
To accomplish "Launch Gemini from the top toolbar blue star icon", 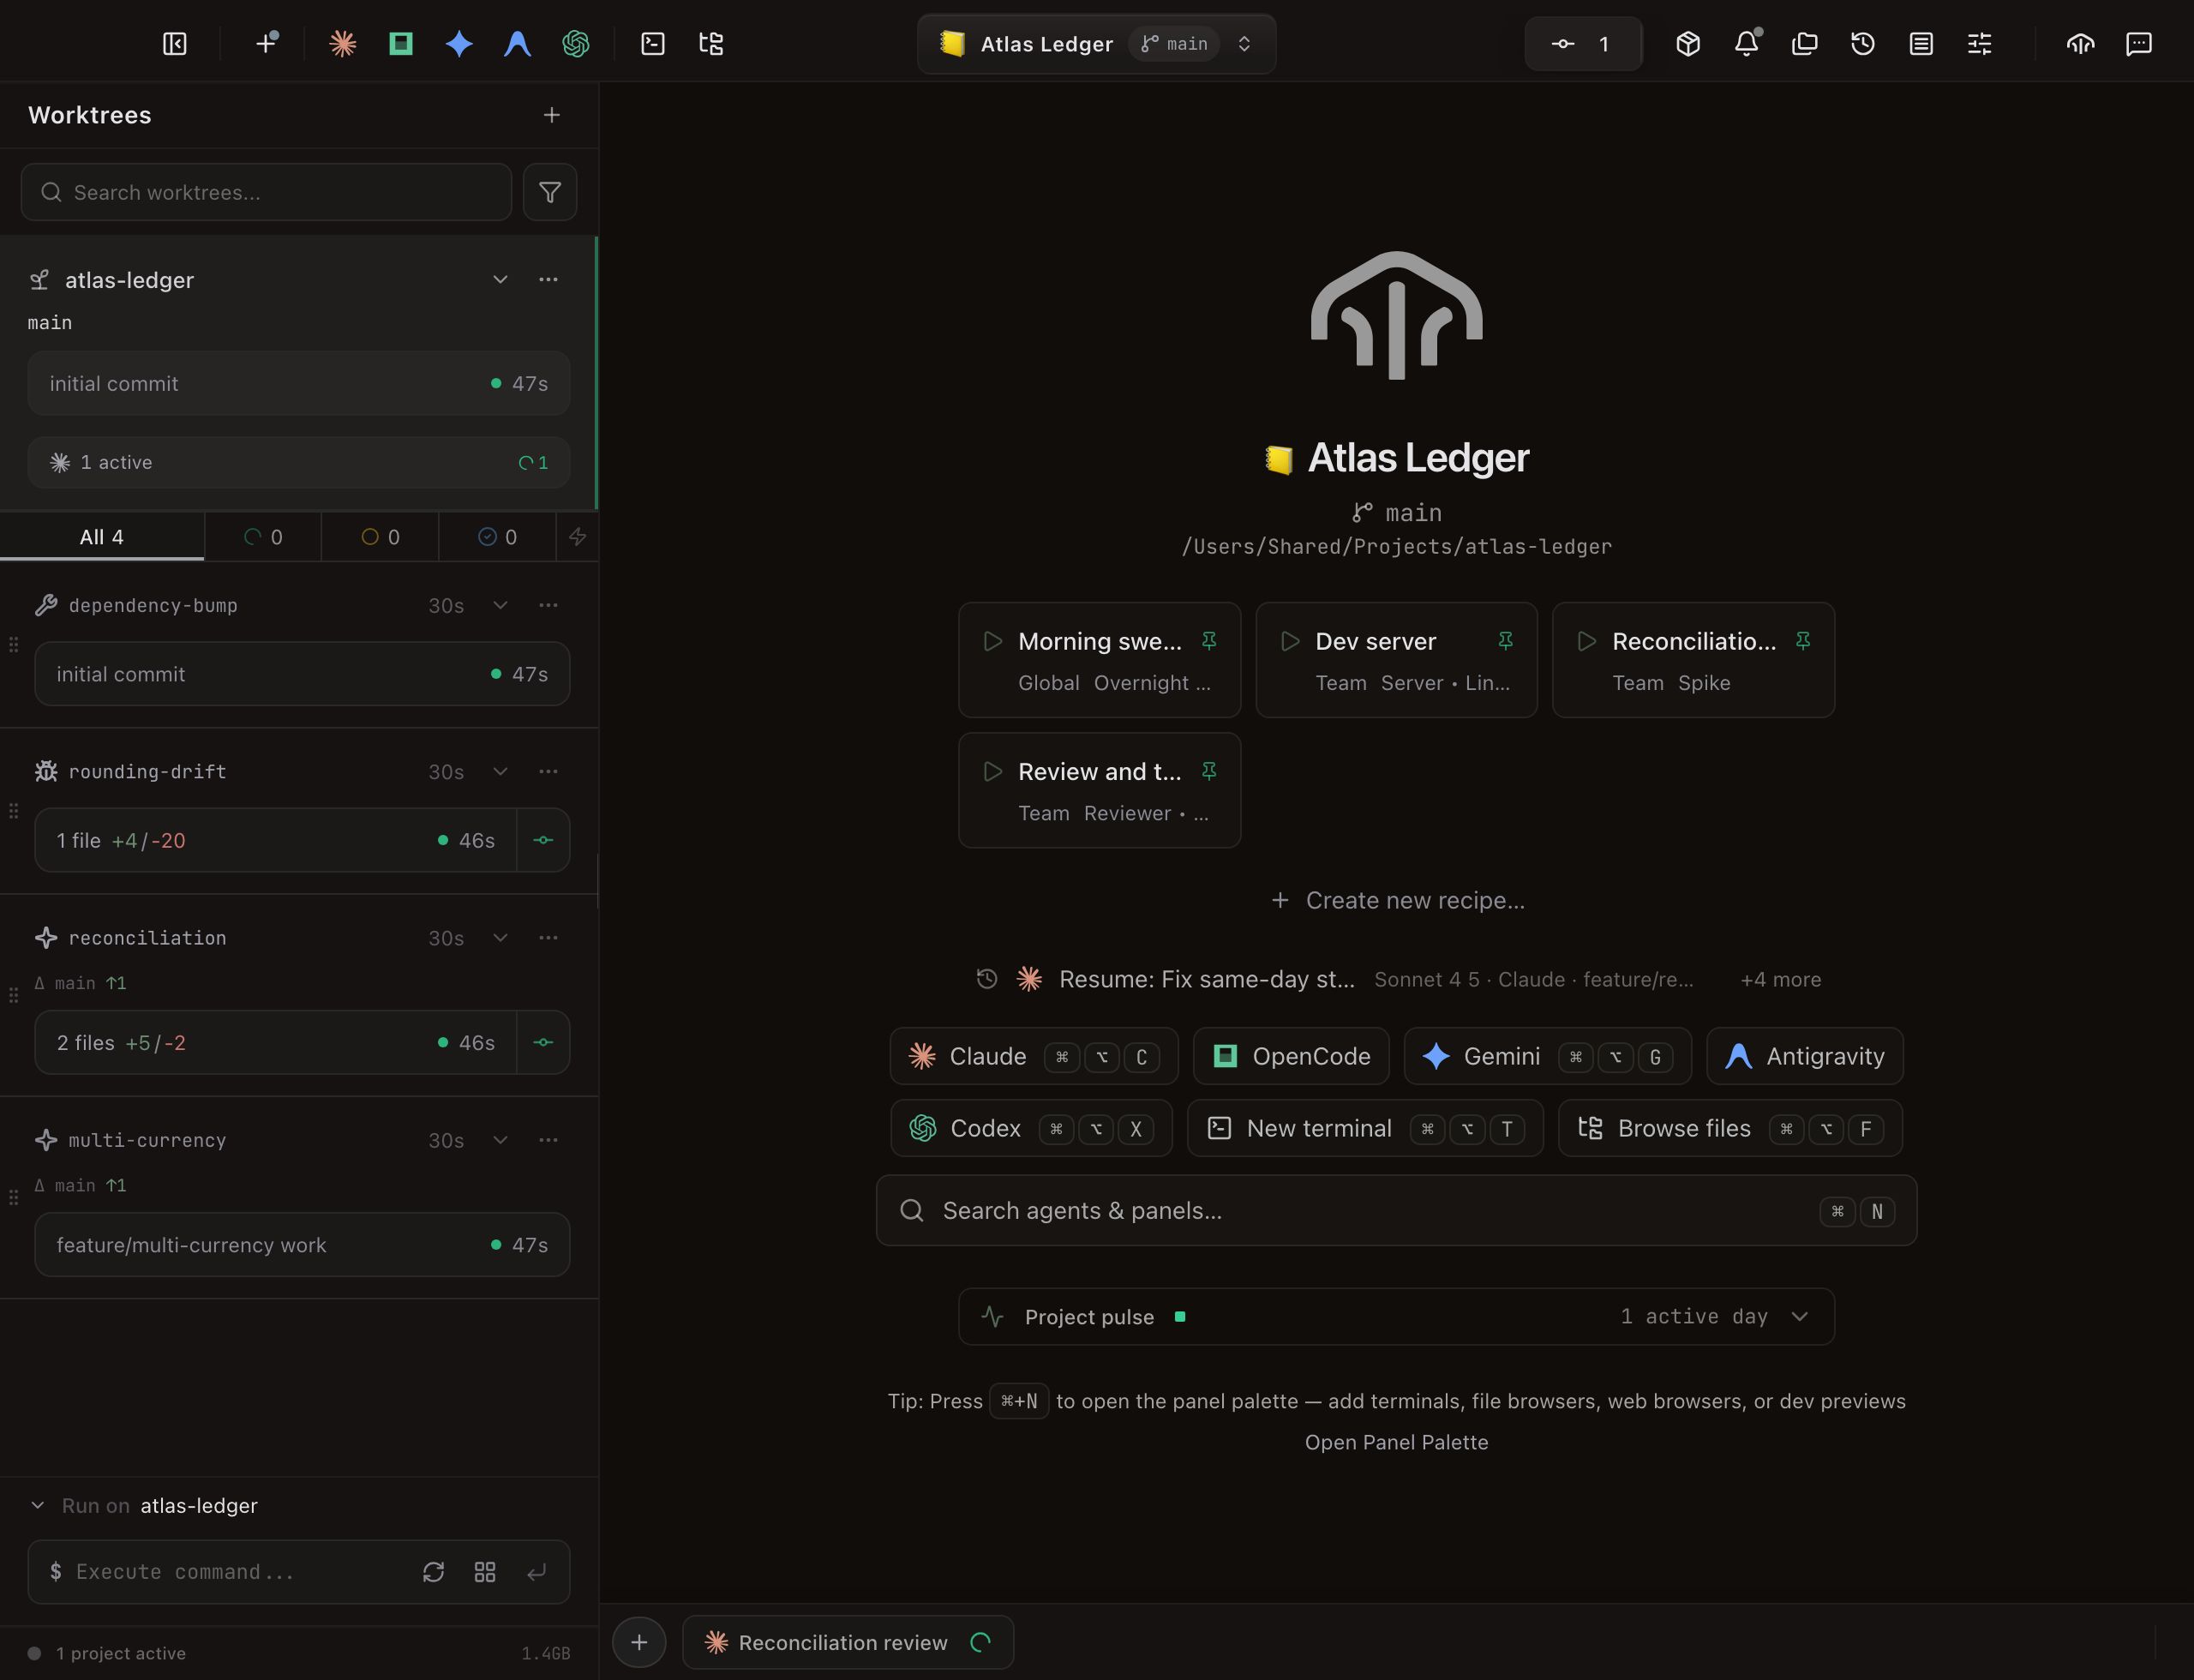I will tap(459, 44).
